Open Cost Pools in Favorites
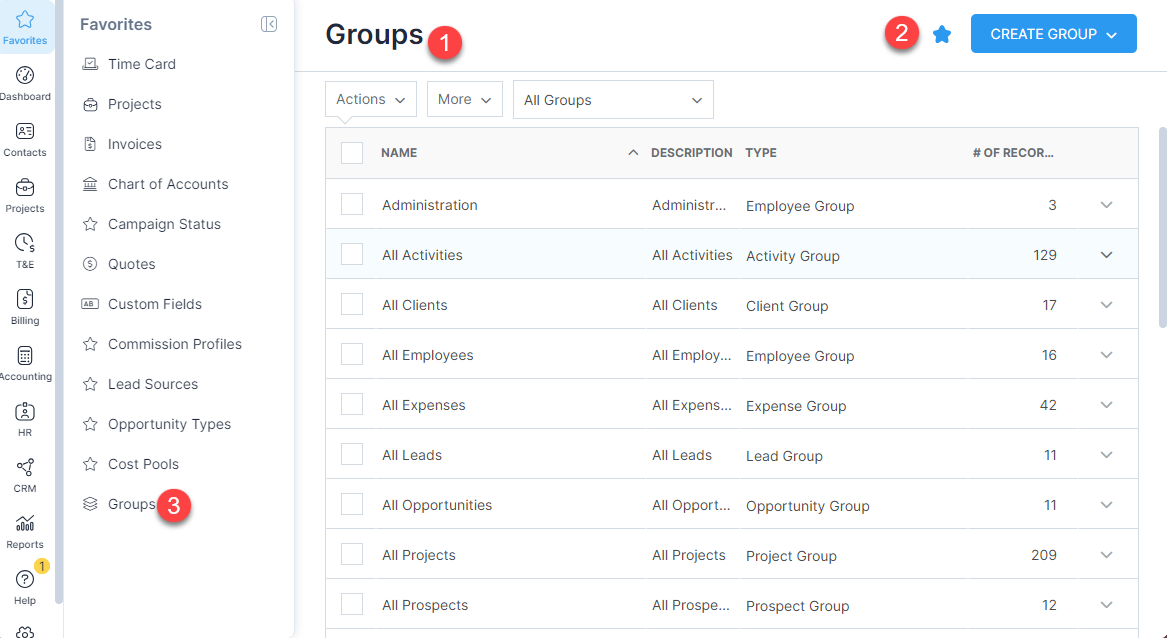The width and height of the screenshot is (1167, 638). click(143, 464)
